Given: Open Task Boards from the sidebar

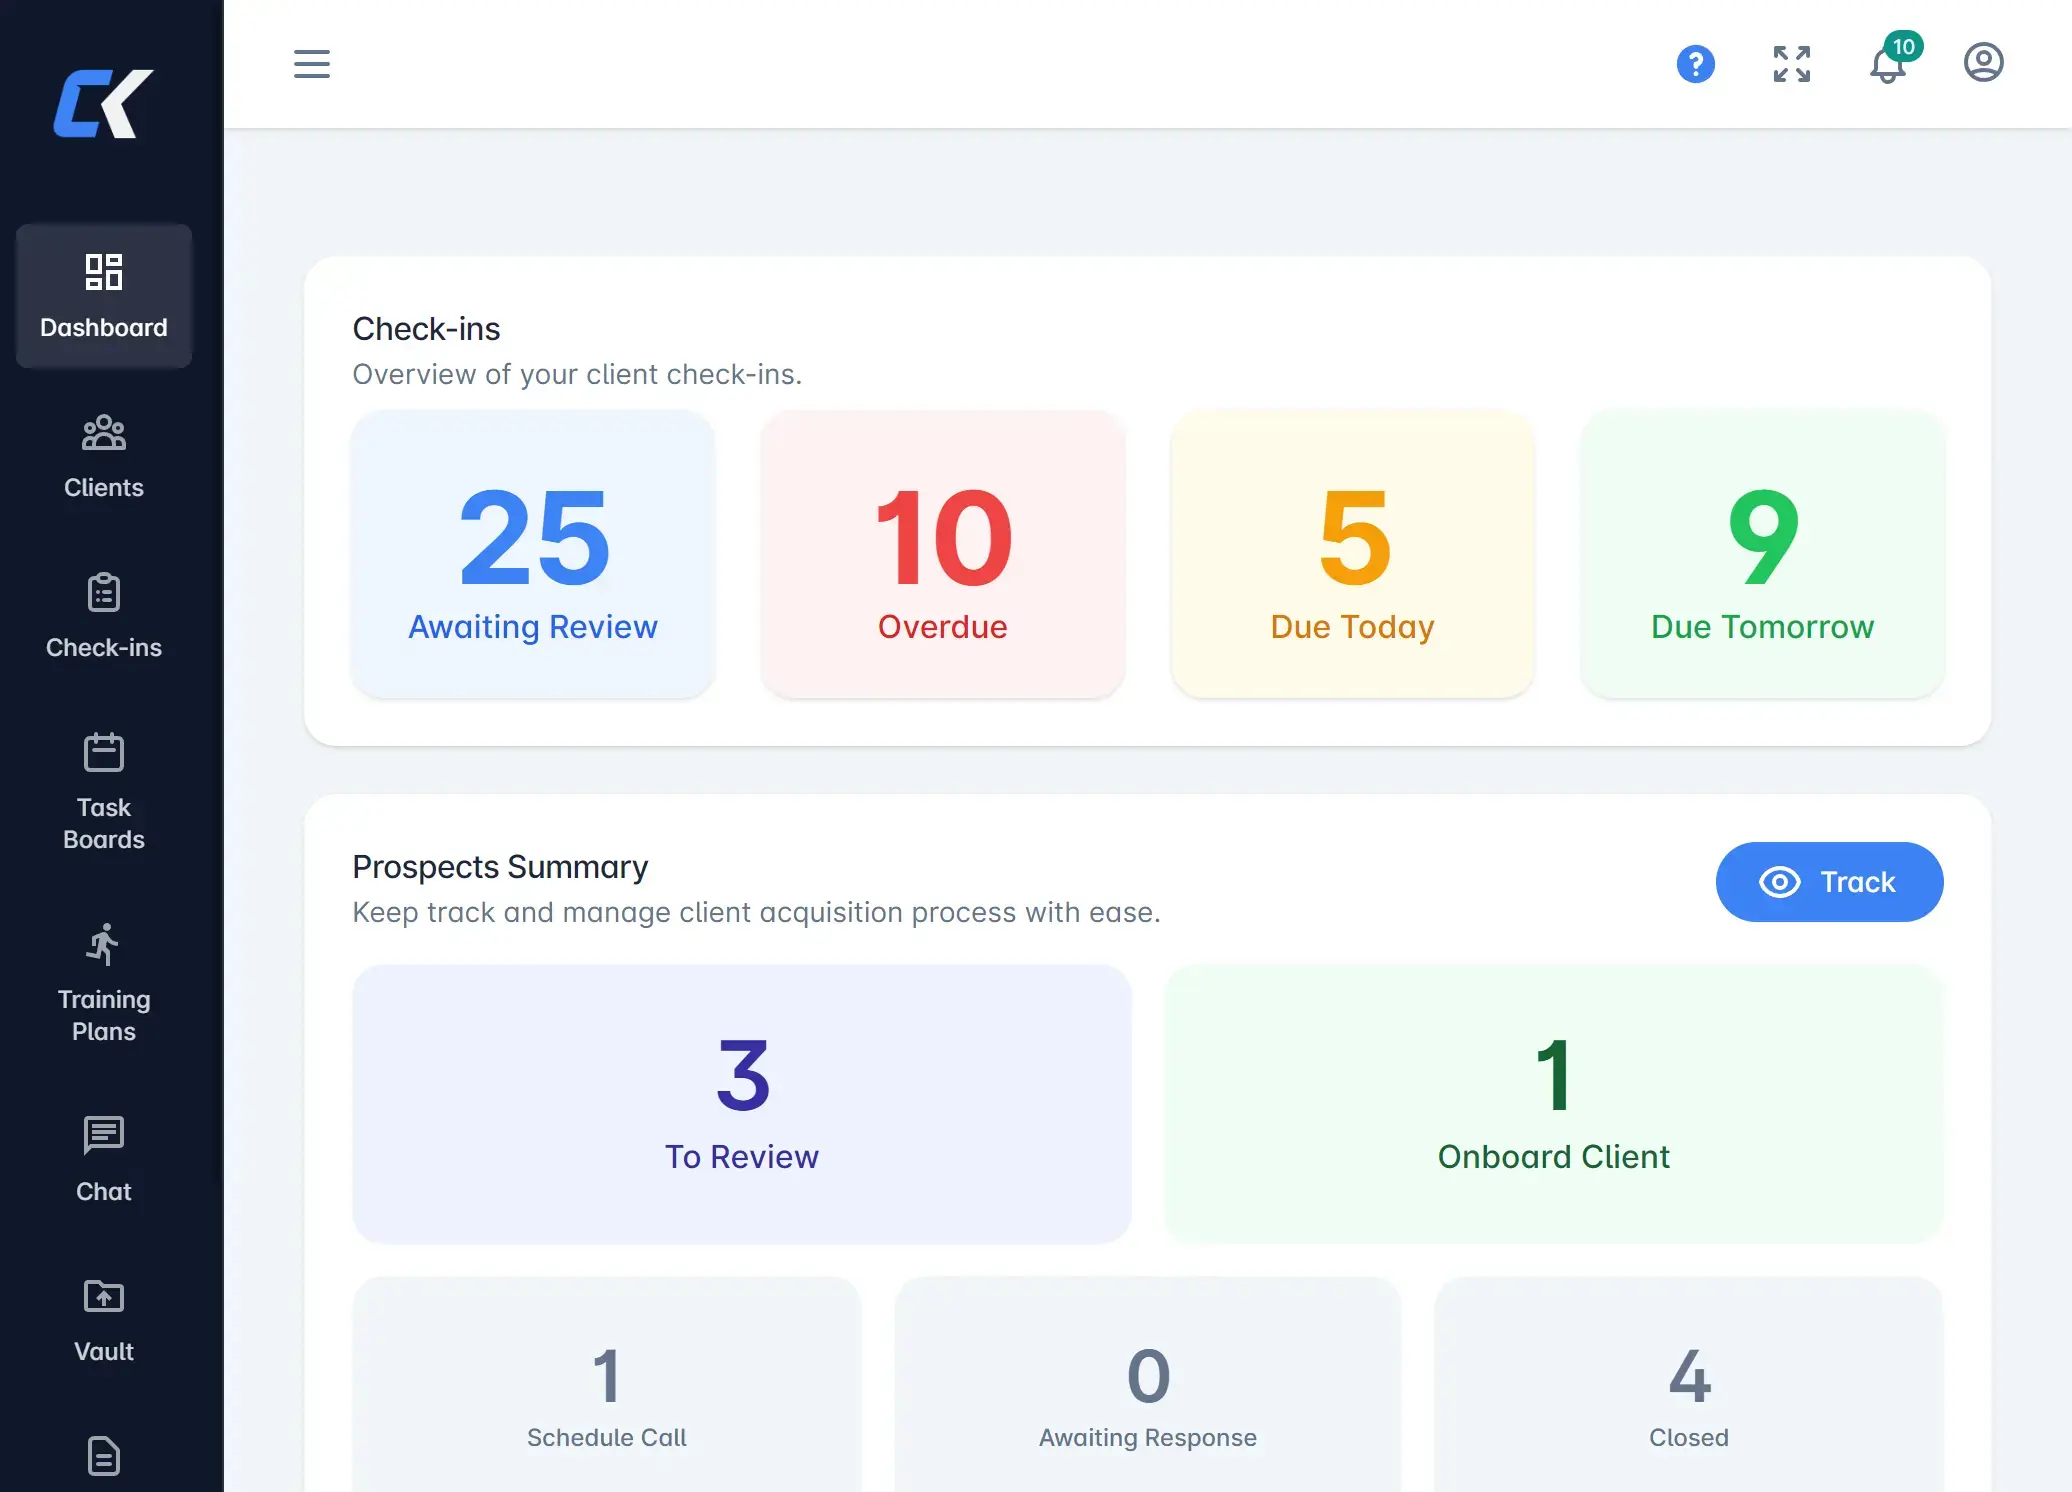Looking at the screenshot, I should [103, 790].
